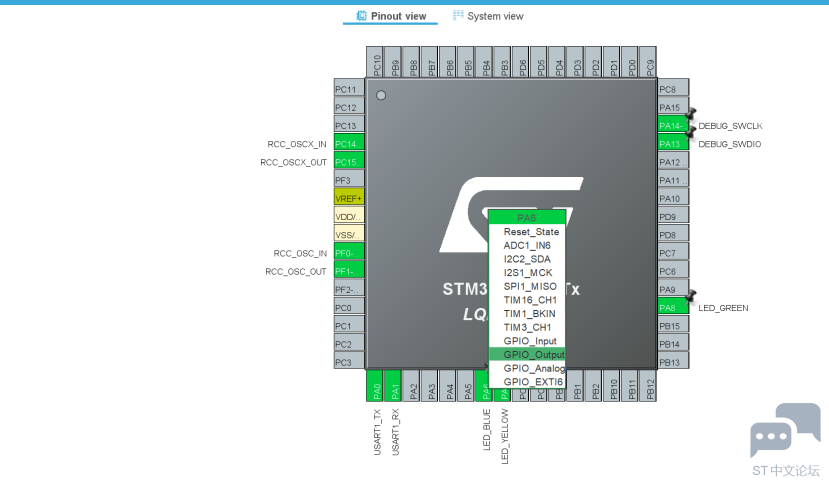
Task: Click the PC10 pin at top
Action: [x=375, y=62]
